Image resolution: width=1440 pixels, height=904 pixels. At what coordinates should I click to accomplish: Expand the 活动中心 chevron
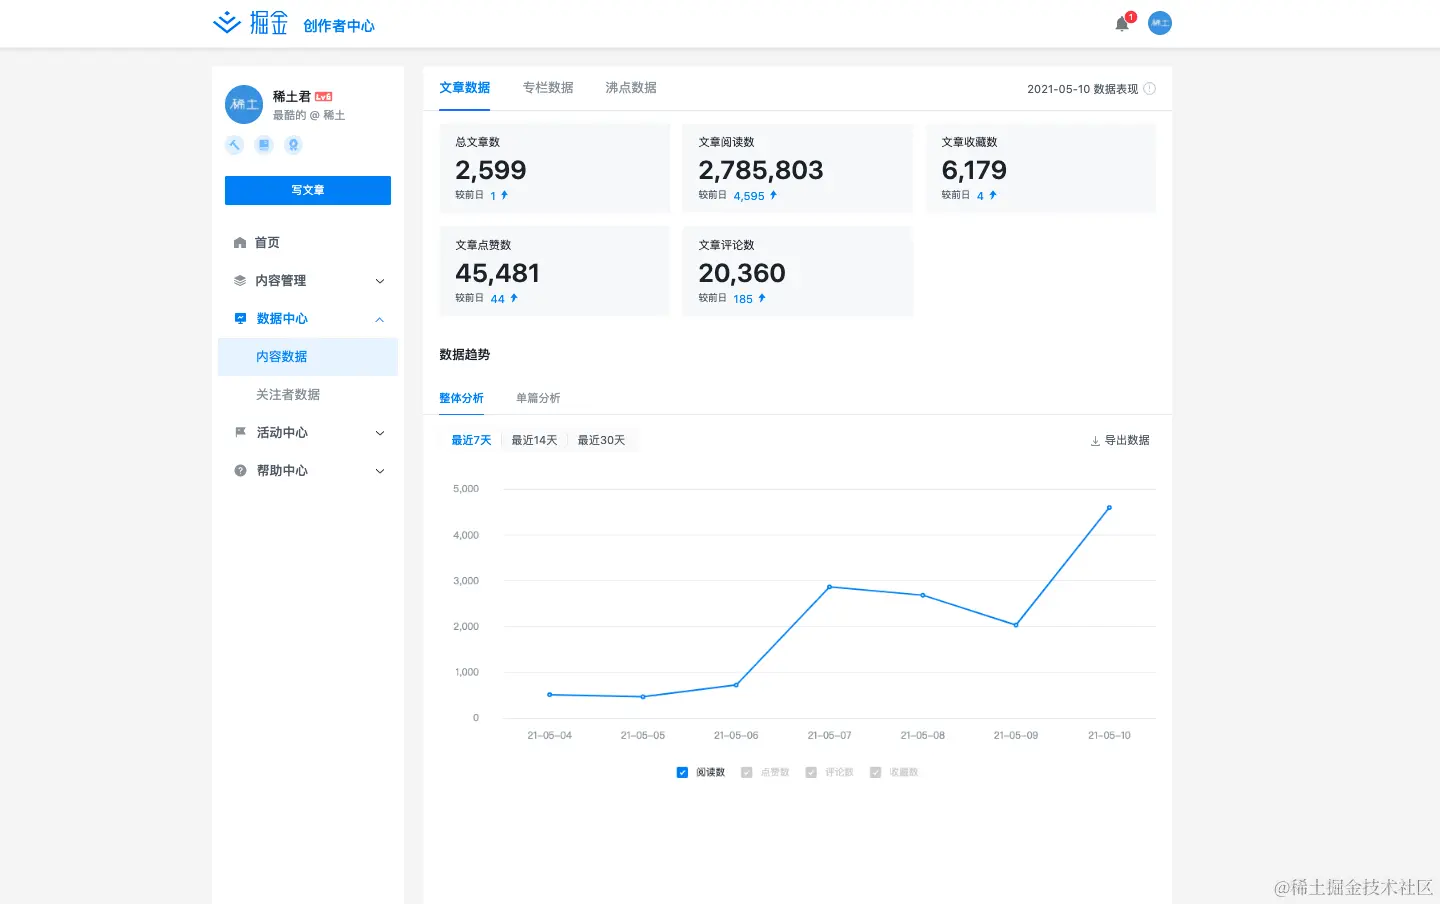pos(380,434)
